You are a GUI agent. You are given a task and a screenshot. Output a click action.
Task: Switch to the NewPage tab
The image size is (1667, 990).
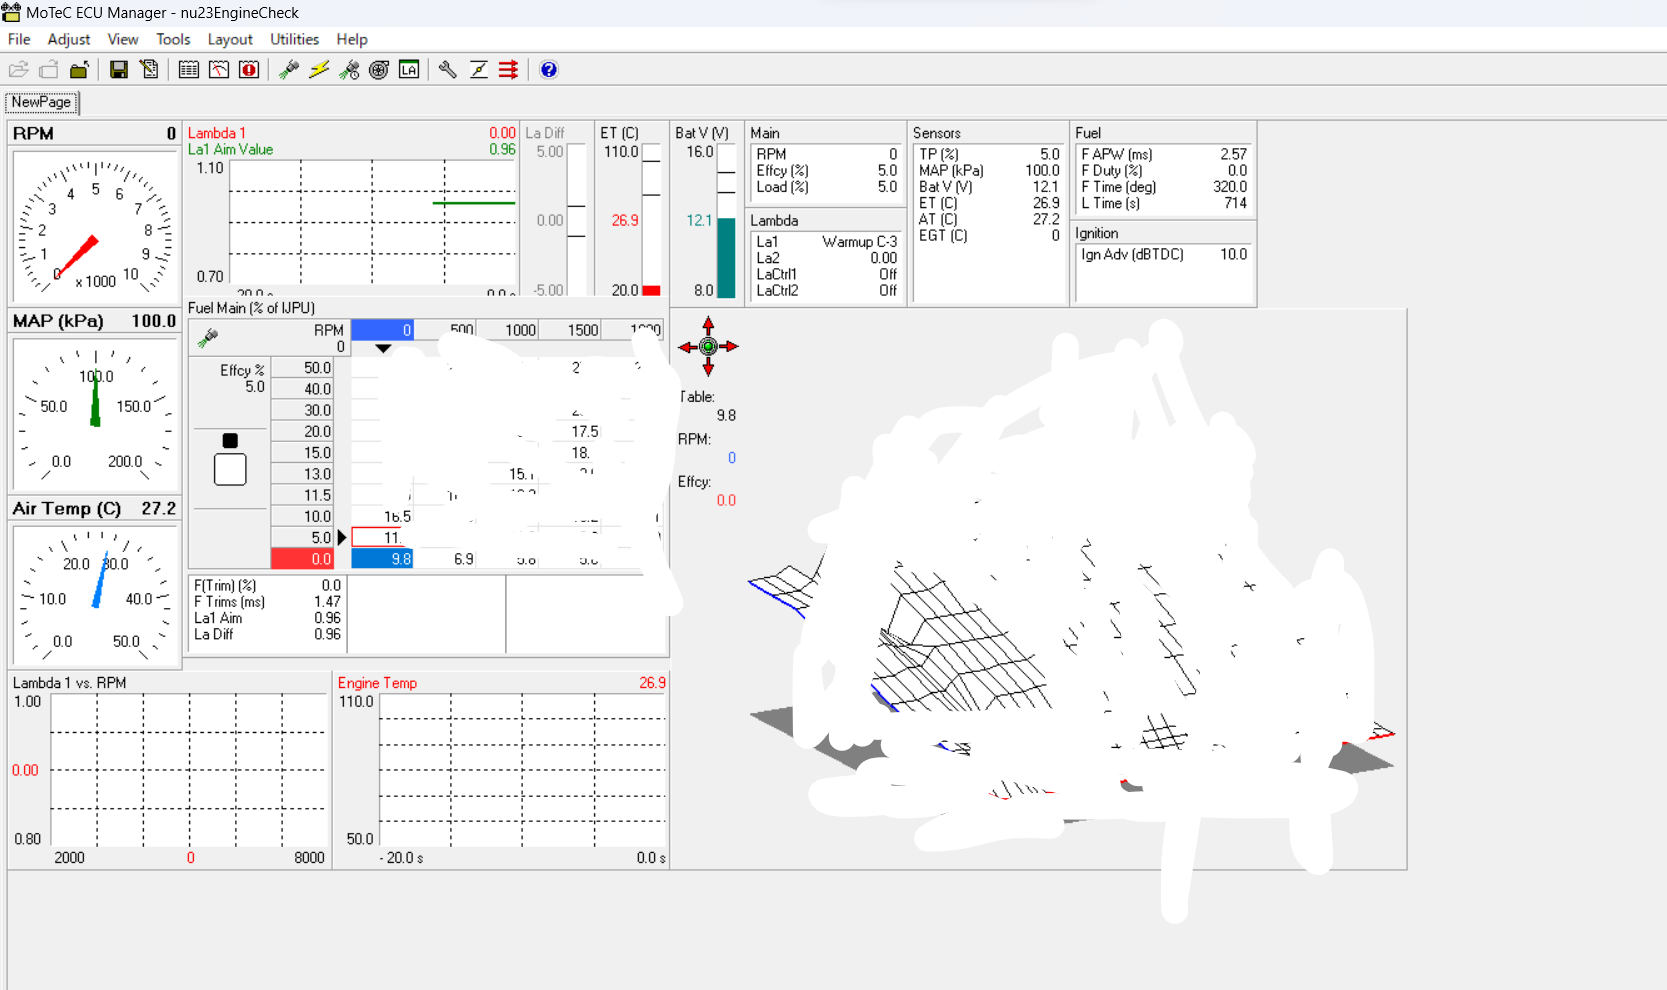pos(41,102)
